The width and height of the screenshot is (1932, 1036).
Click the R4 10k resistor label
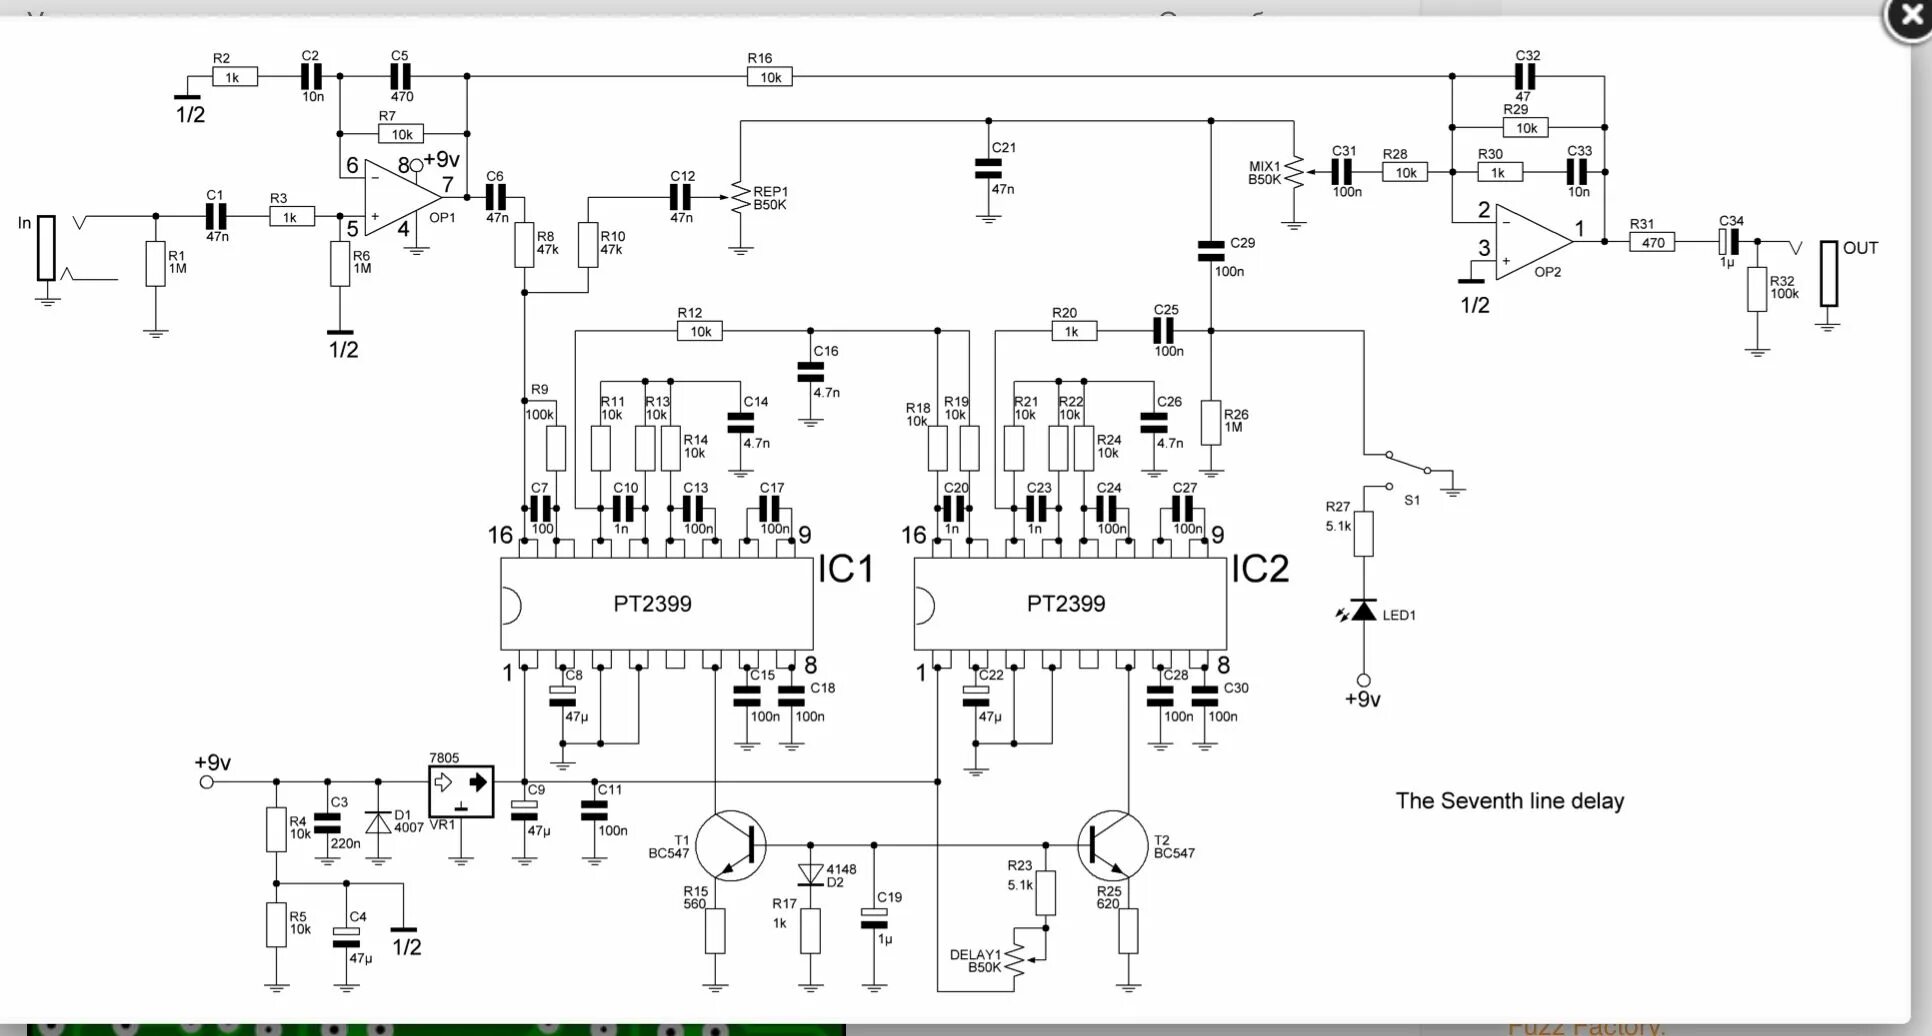pyautogui.click(x=300, y=828)
